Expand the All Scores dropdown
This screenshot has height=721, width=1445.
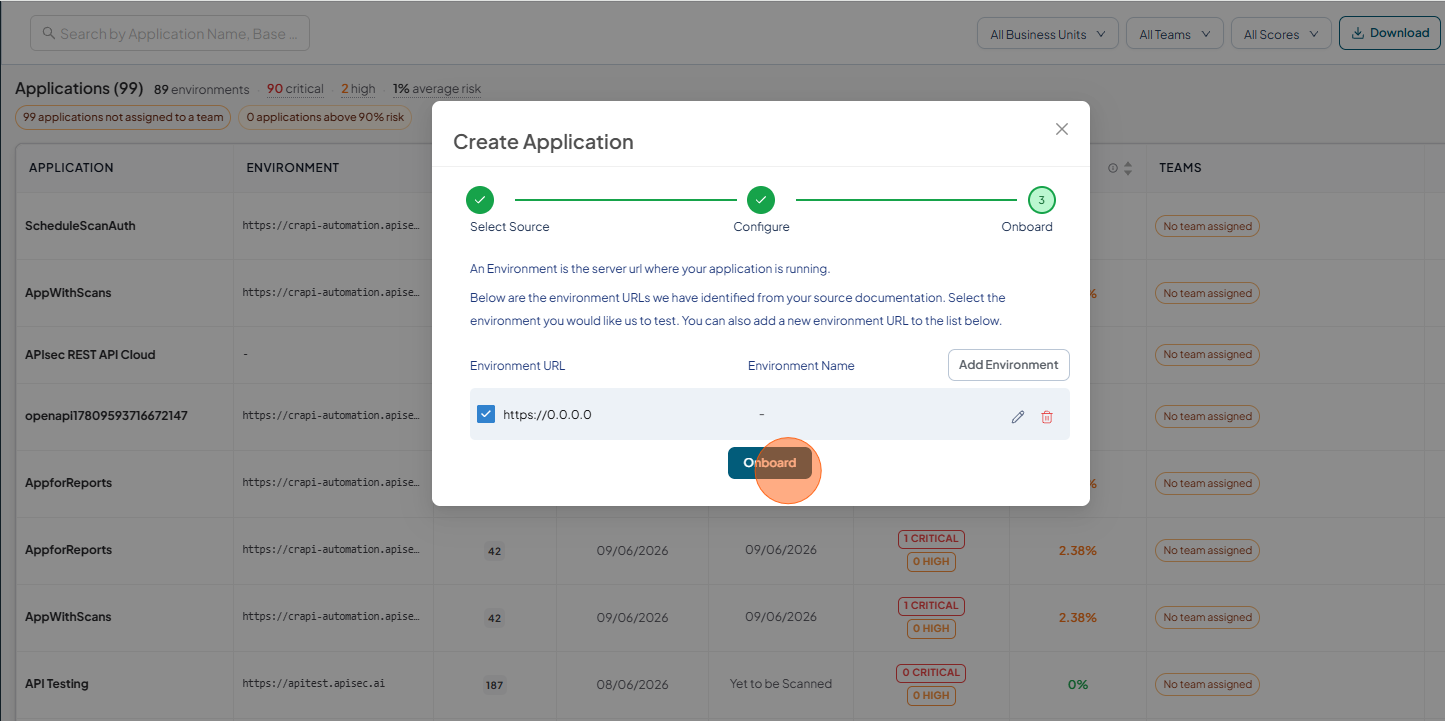1281,34
